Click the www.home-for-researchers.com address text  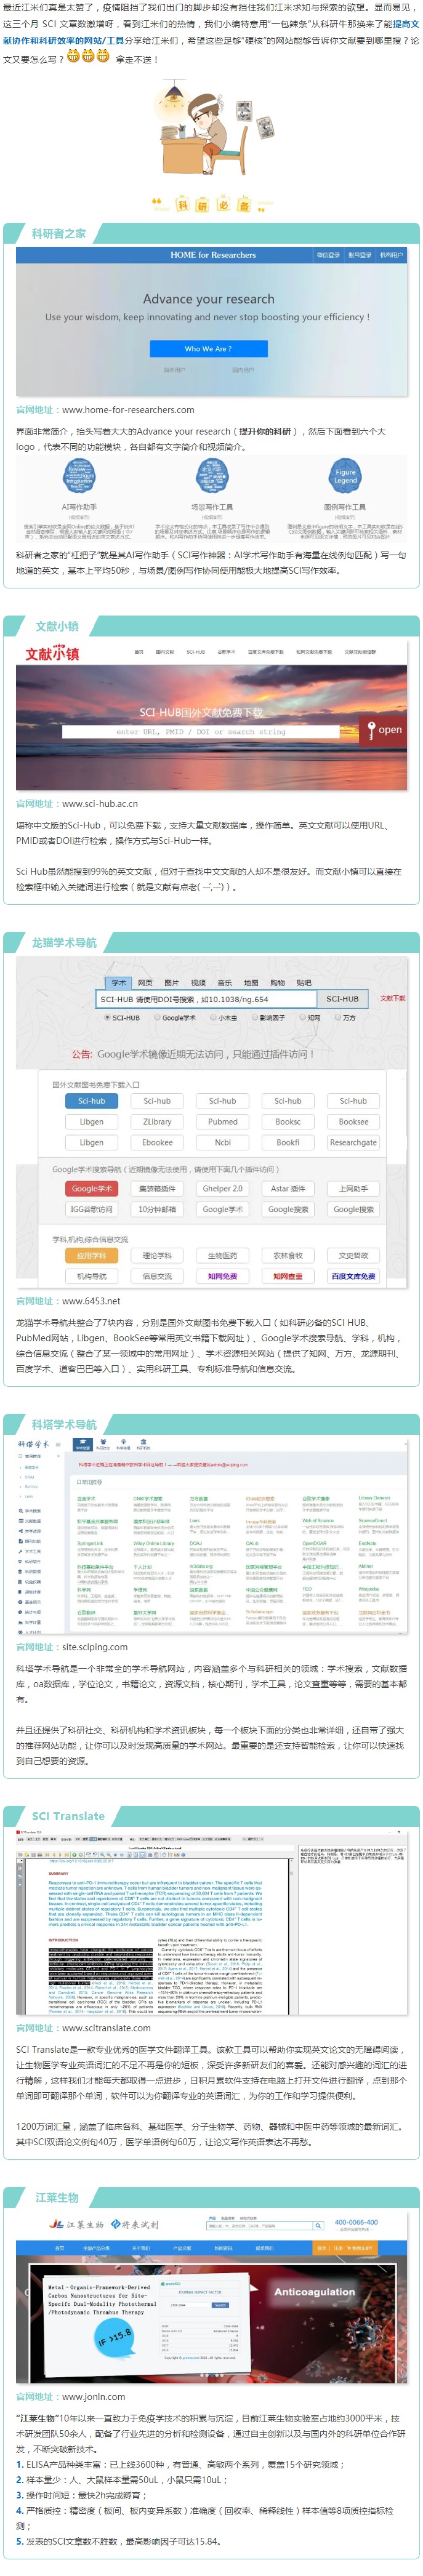pyautogui.click(x=128, y=409)
